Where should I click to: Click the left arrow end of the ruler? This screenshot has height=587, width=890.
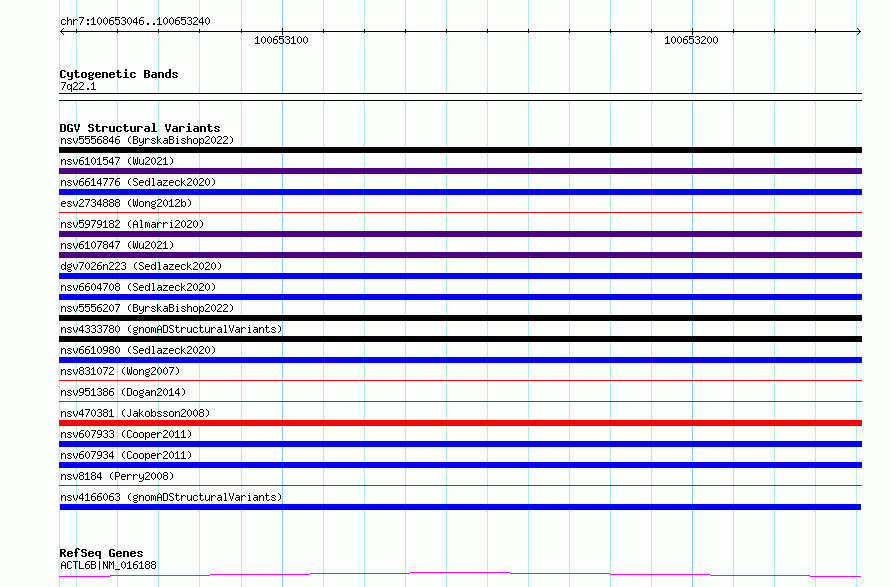click(x=62, y=31)
